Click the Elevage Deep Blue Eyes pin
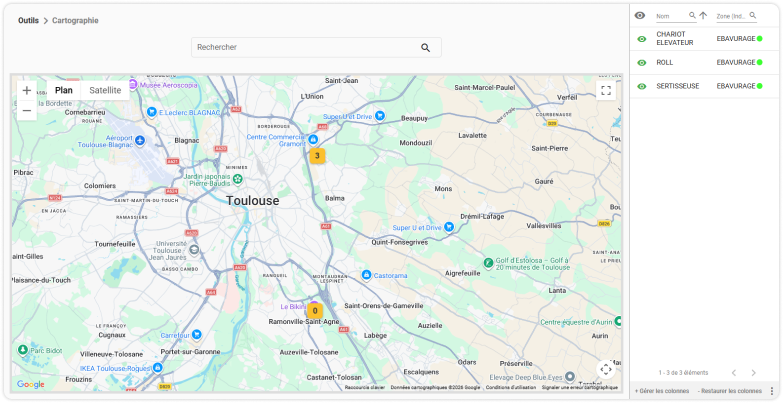Viewport: 783px width, 403px height. [x=570, y=377]
